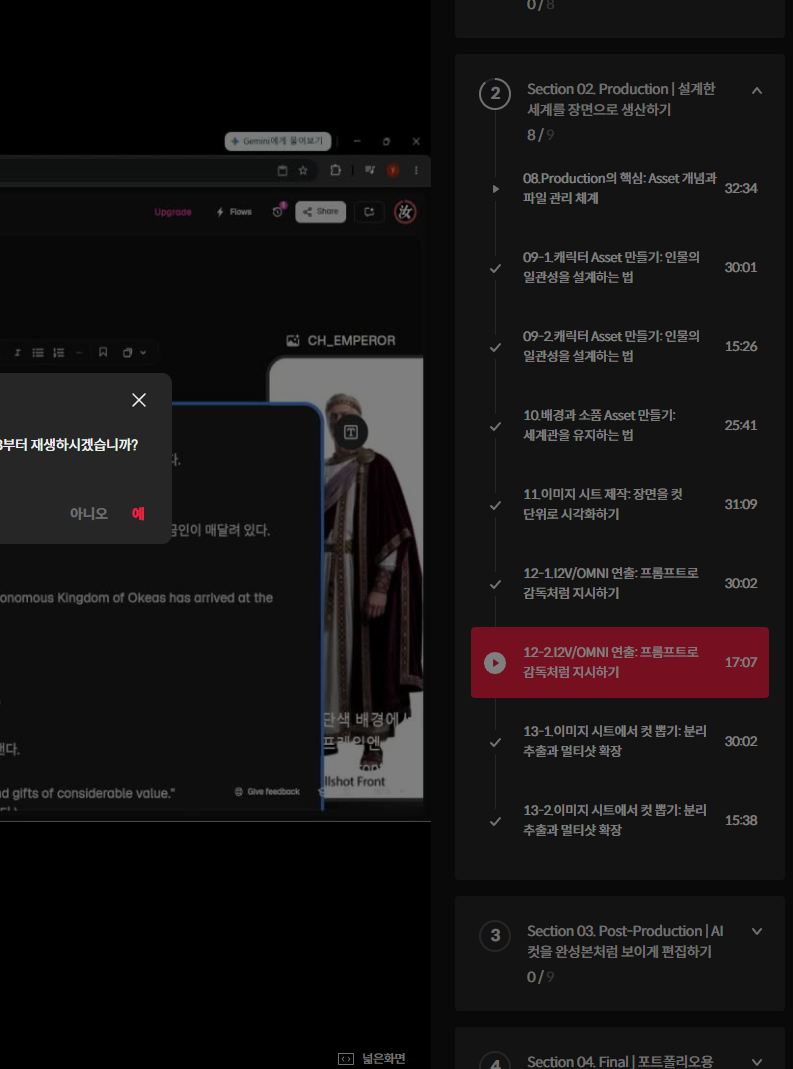
Task: Open the dropdown arrow beside the copy icon
Action: point(143,352)
